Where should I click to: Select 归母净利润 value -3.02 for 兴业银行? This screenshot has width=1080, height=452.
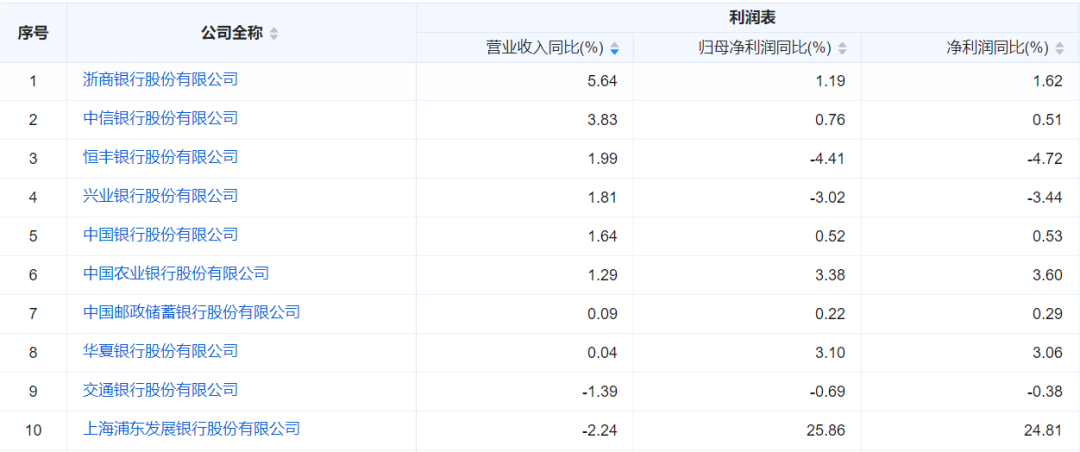828,197
